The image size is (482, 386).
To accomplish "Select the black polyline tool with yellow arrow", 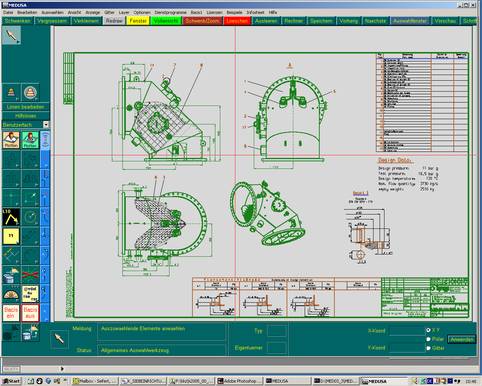I will pos(11,217).
